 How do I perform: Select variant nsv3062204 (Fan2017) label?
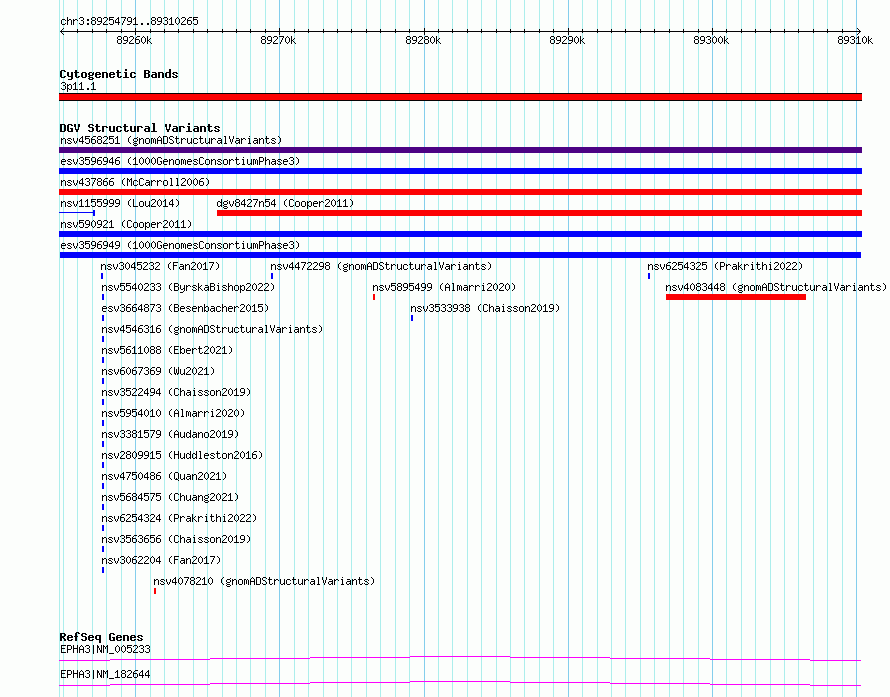[161, 560]
